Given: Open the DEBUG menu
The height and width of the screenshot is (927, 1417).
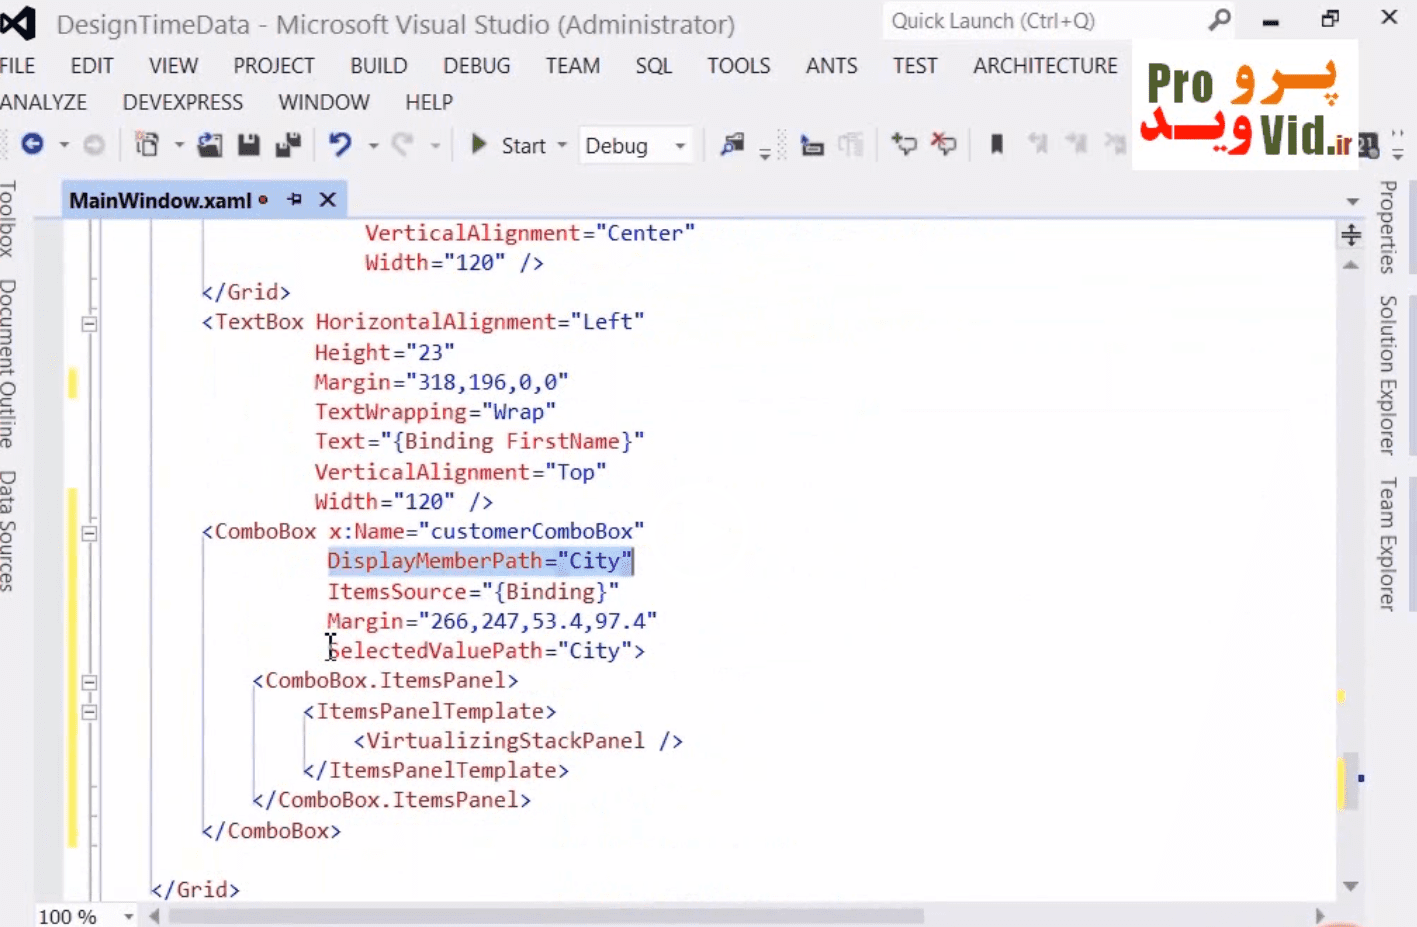Looking at the screenshot, I should [x=477, y=66].
